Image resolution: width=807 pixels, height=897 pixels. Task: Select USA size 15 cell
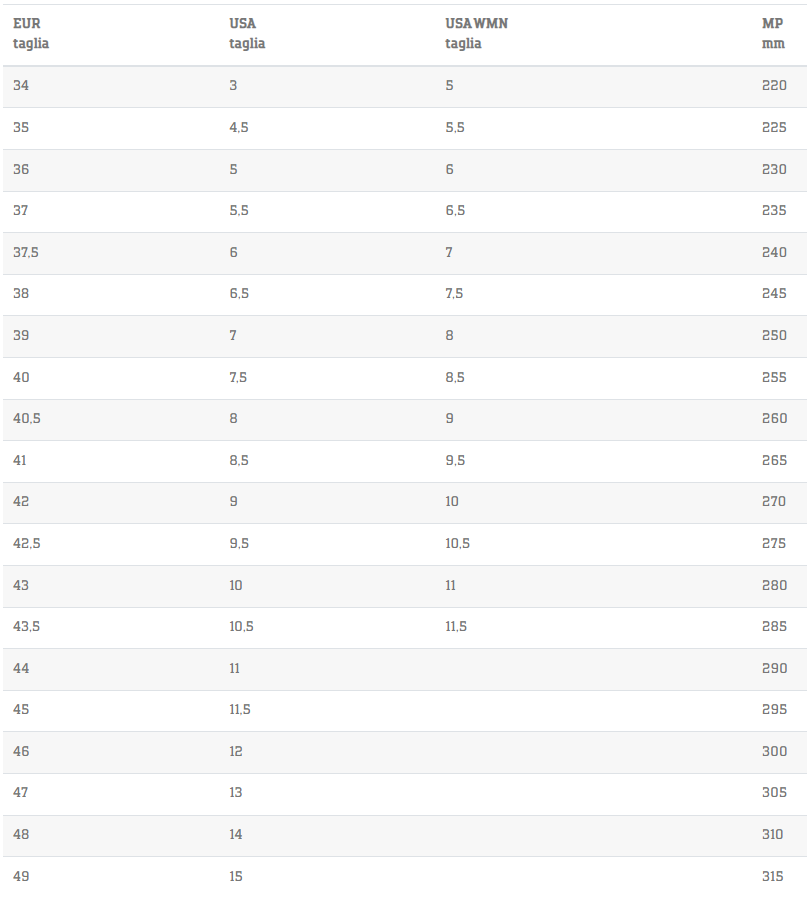click(x=236, y=876)
